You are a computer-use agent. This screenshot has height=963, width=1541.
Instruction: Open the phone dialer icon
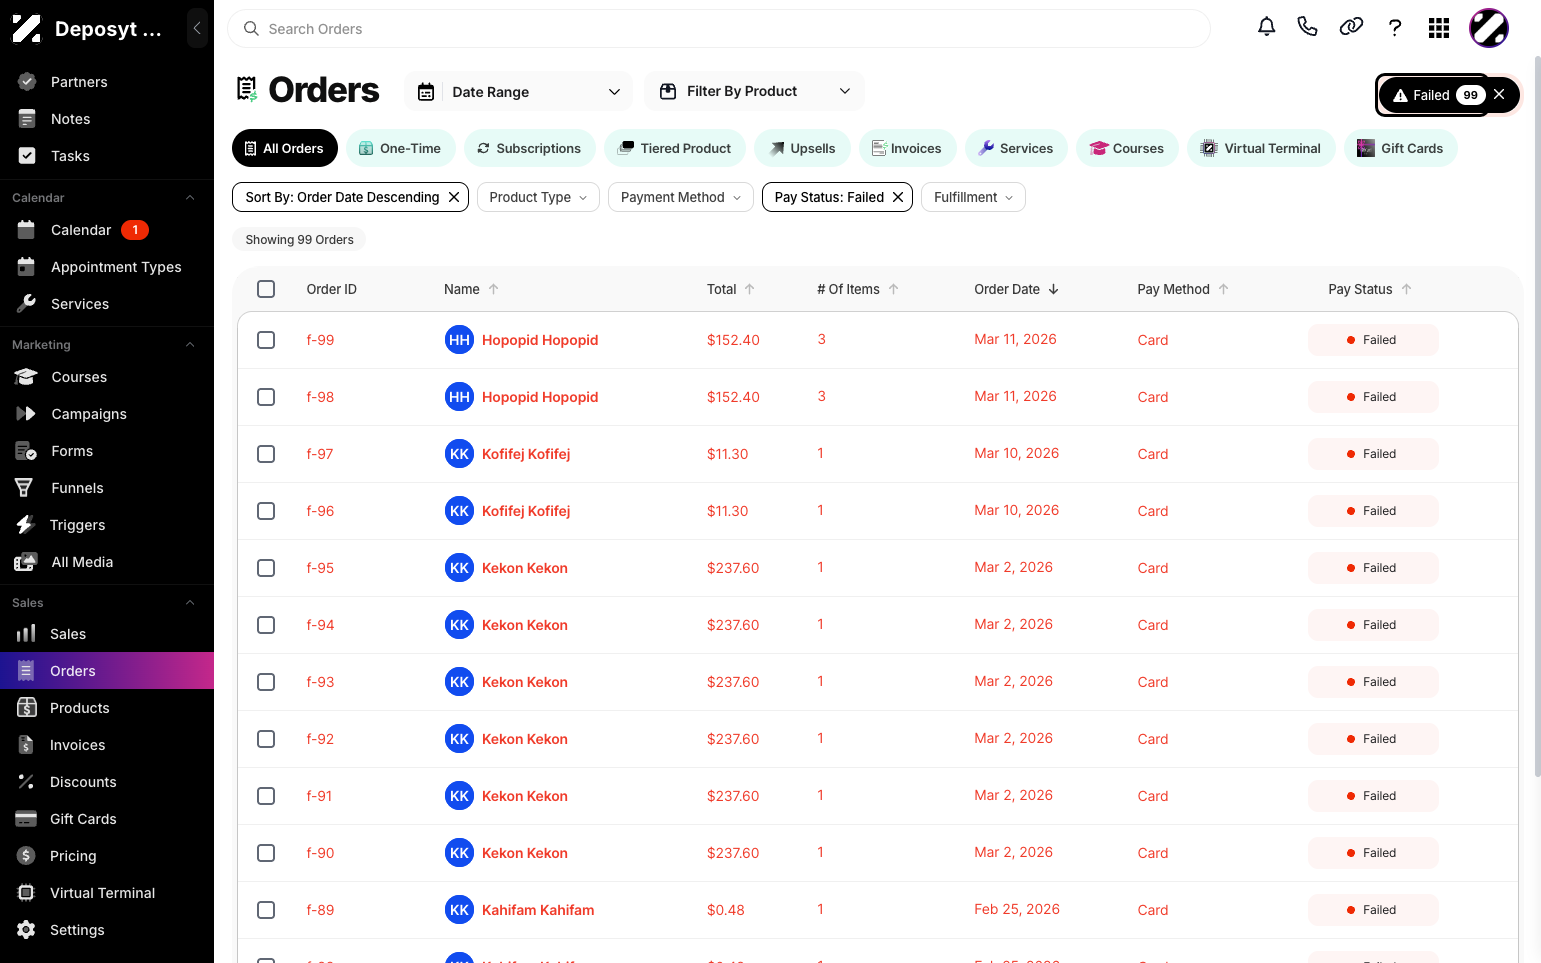coord(1307,27)
